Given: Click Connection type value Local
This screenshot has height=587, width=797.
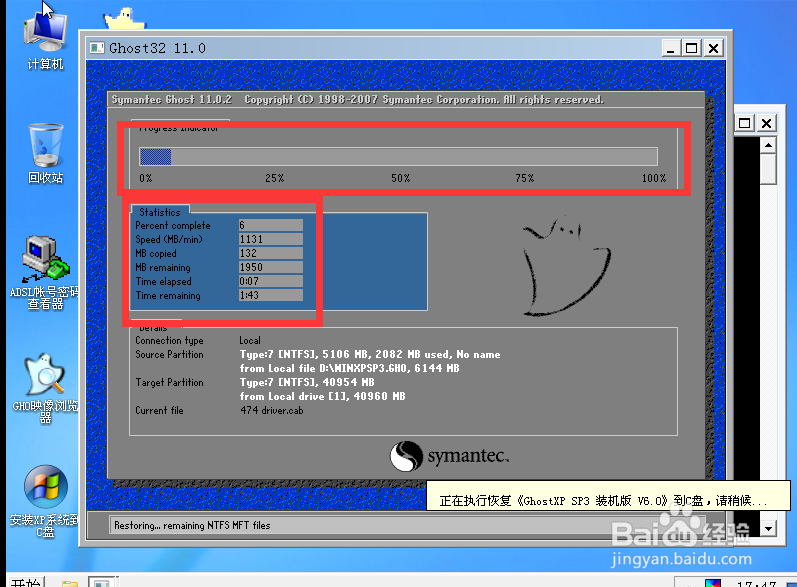Looking at the screenshot, I should [x=250, y=341].
